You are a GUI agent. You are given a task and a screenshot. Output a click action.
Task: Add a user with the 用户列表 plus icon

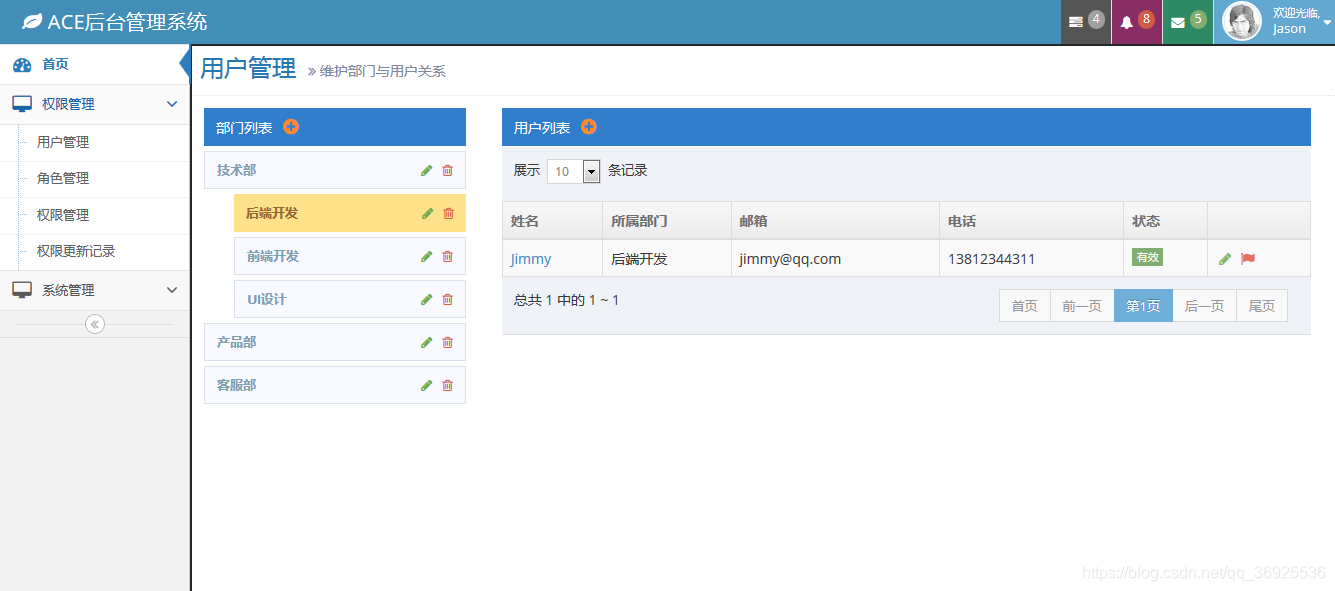(x=589, y=127)
